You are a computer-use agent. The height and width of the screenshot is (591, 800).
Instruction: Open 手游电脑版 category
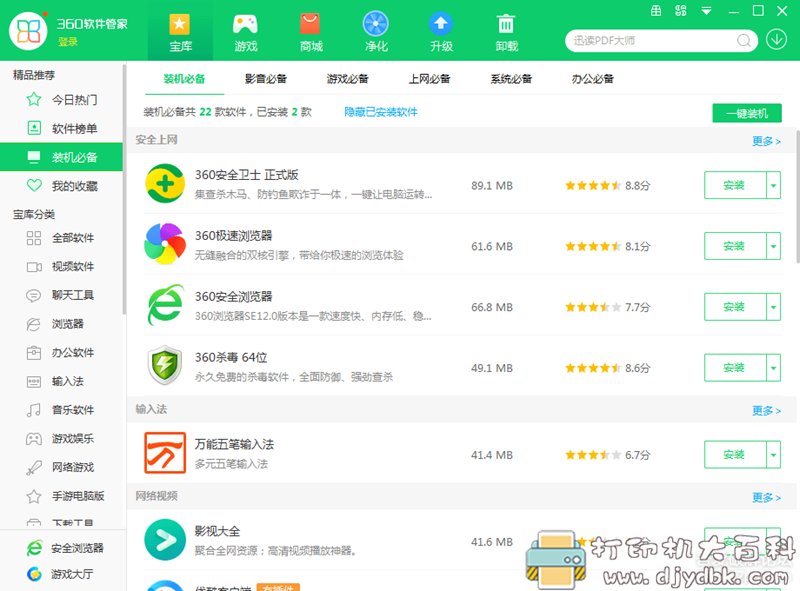coord(61,496)
